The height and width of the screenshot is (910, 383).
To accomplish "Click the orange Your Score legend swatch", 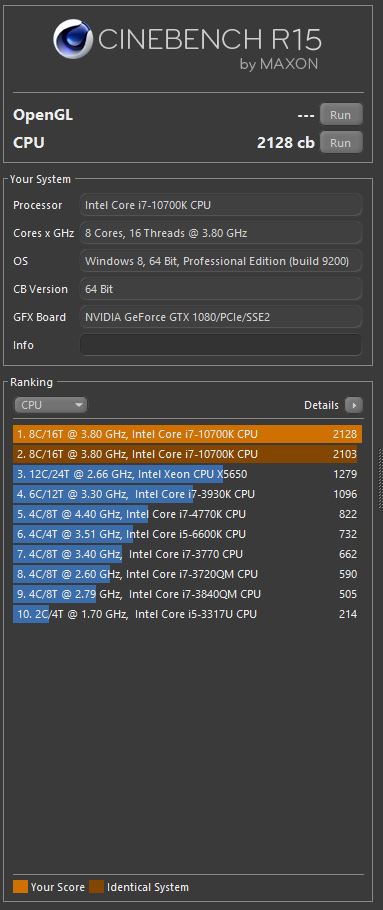I will click(20, 887).
